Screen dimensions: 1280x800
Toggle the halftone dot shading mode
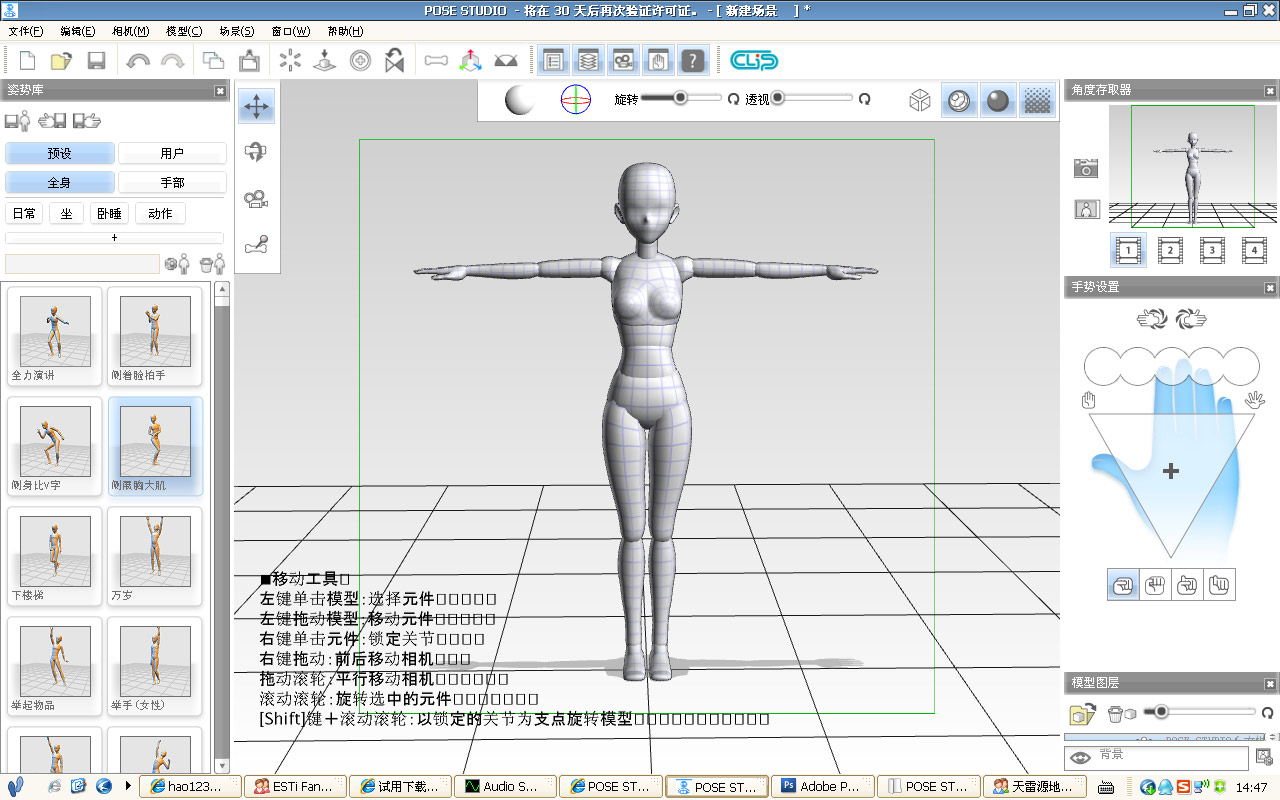pyautogui.click(x=1039, y=100)
